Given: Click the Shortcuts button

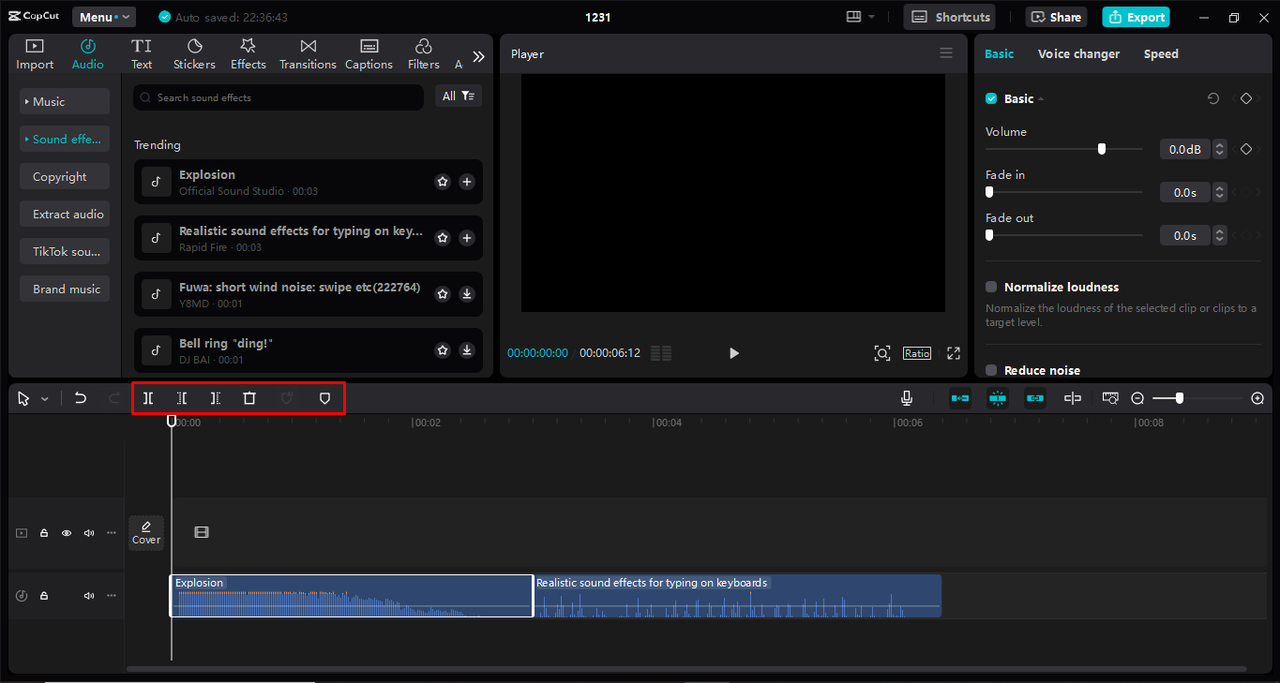Looking at the screenshot, I should [x=950, y=17].
